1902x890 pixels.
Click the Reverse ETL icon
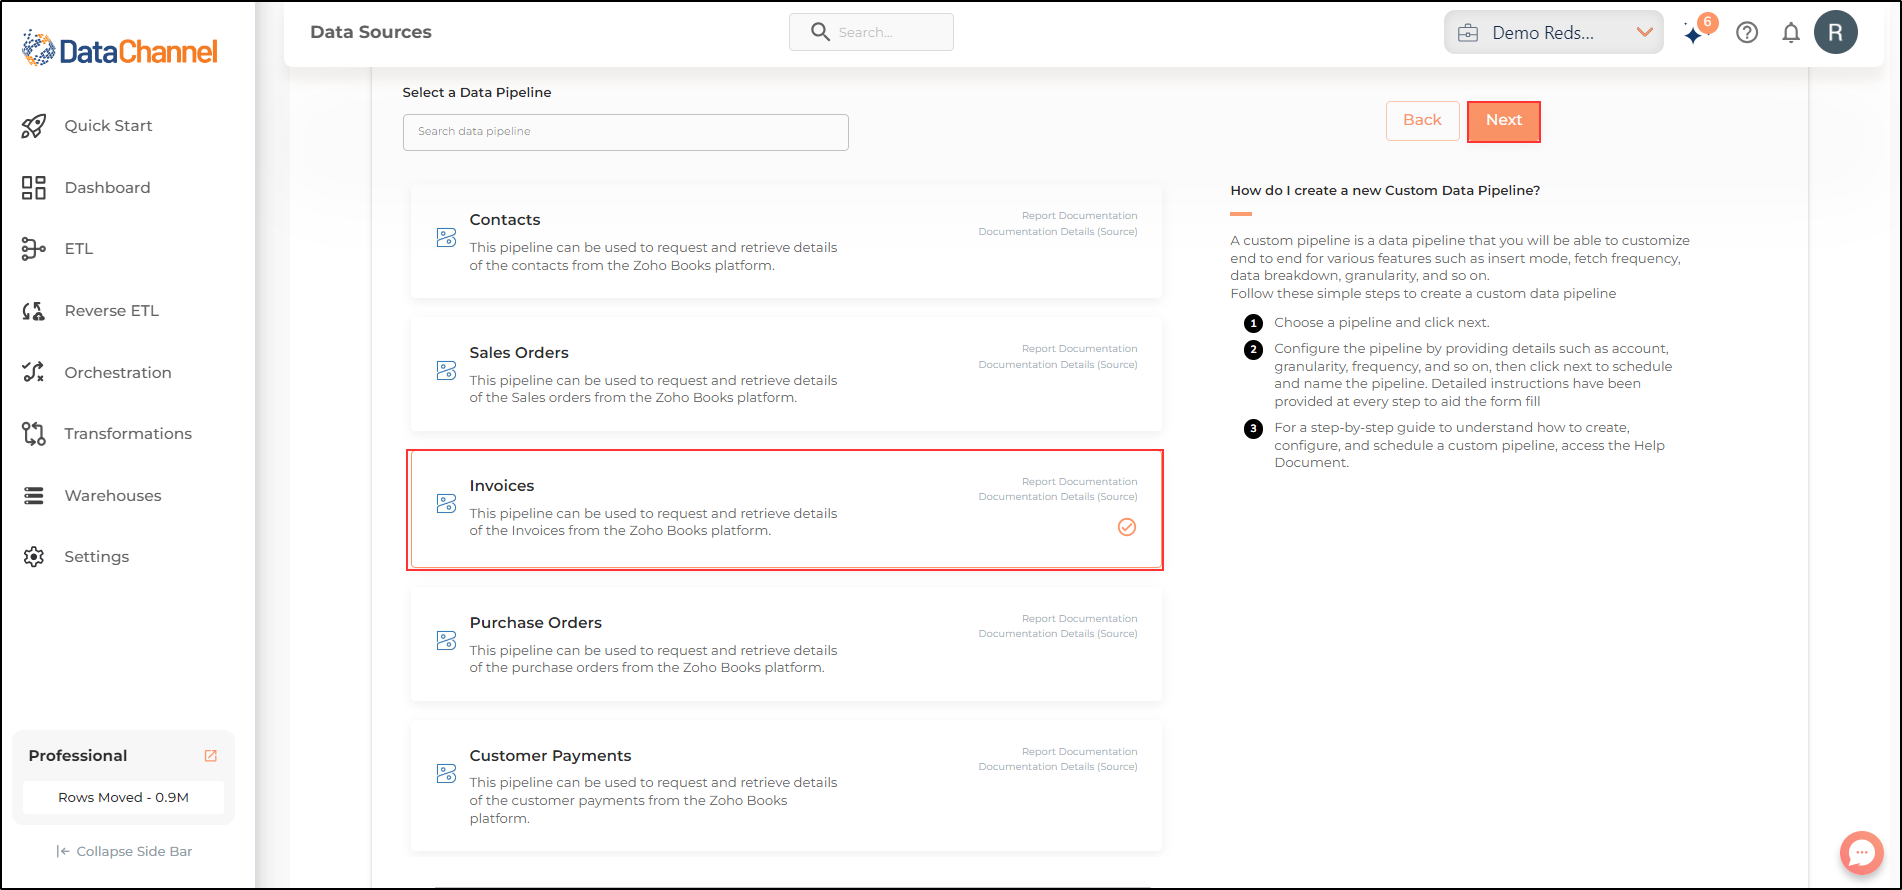(x=34, y=311)
